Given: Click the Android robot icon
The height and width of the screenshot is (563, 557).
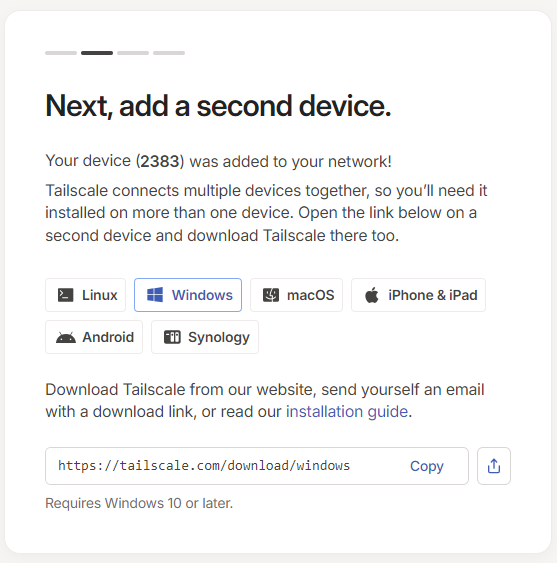Looking at the screenshot, I should click(x=66, y=338).
